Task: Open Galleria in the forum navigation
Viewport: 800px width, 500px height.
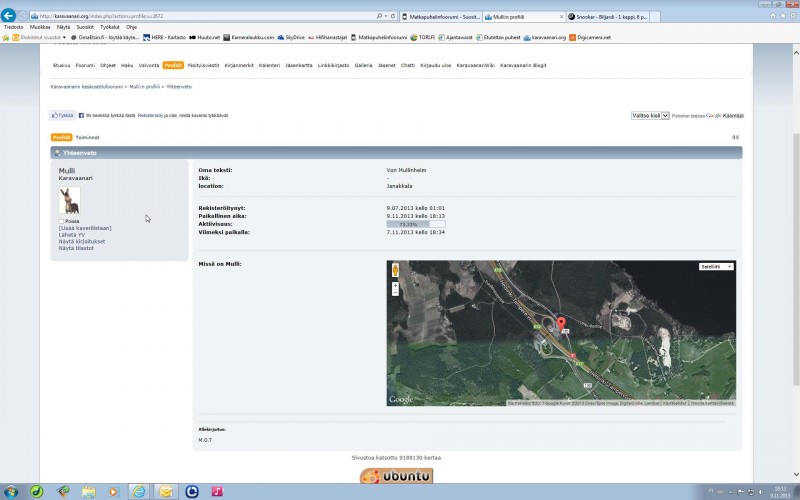Action: tap(363, 65)
